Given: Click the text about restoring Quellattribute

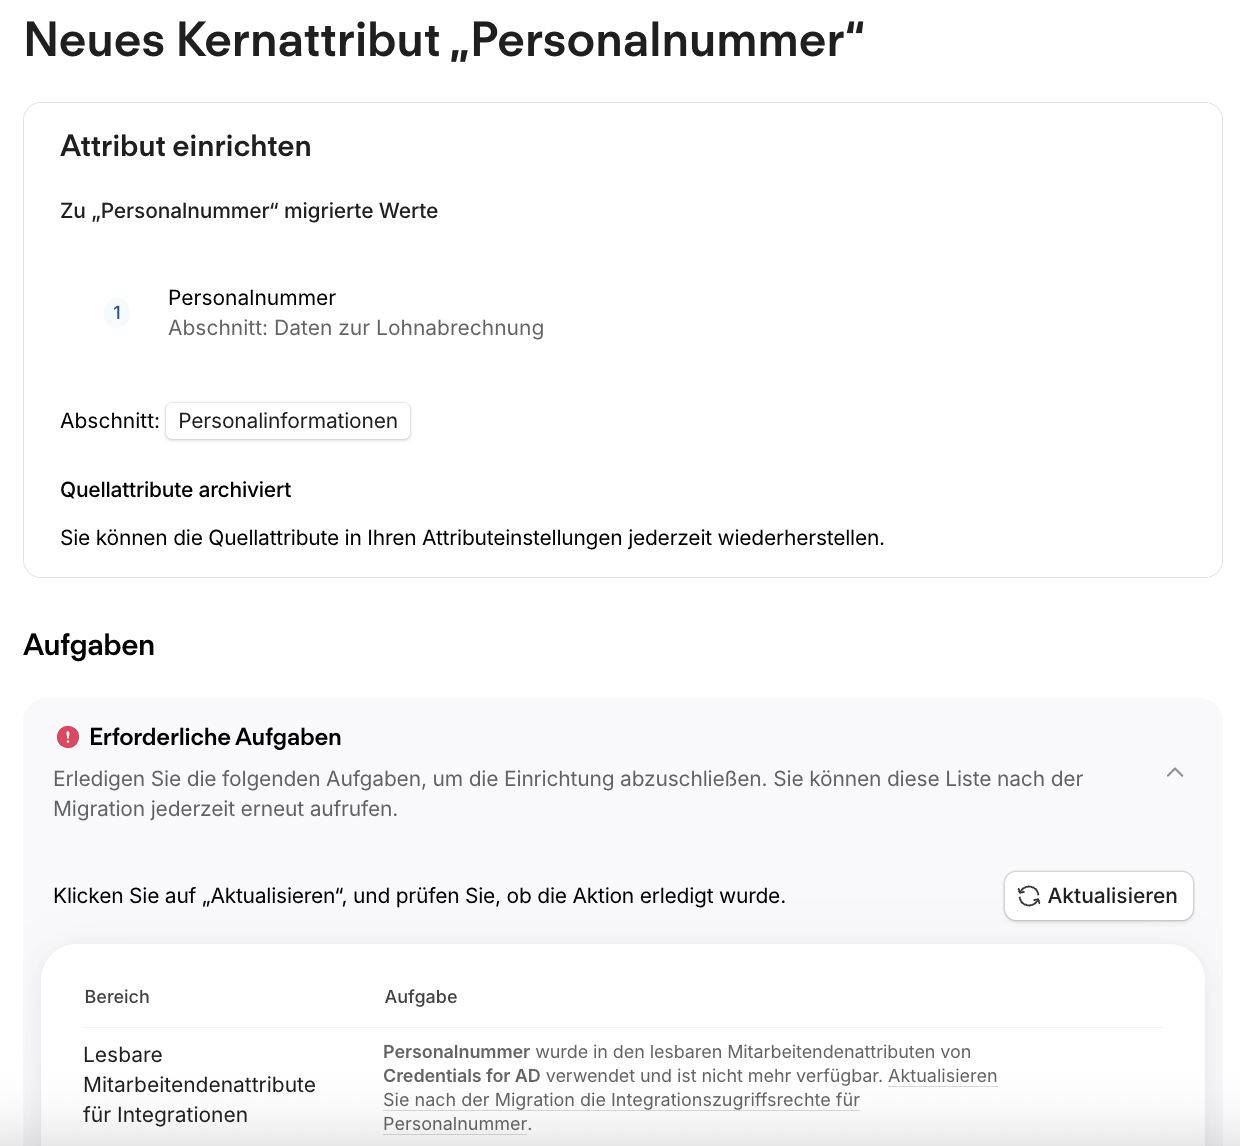Looking at the screenshot, I should 472,538.
